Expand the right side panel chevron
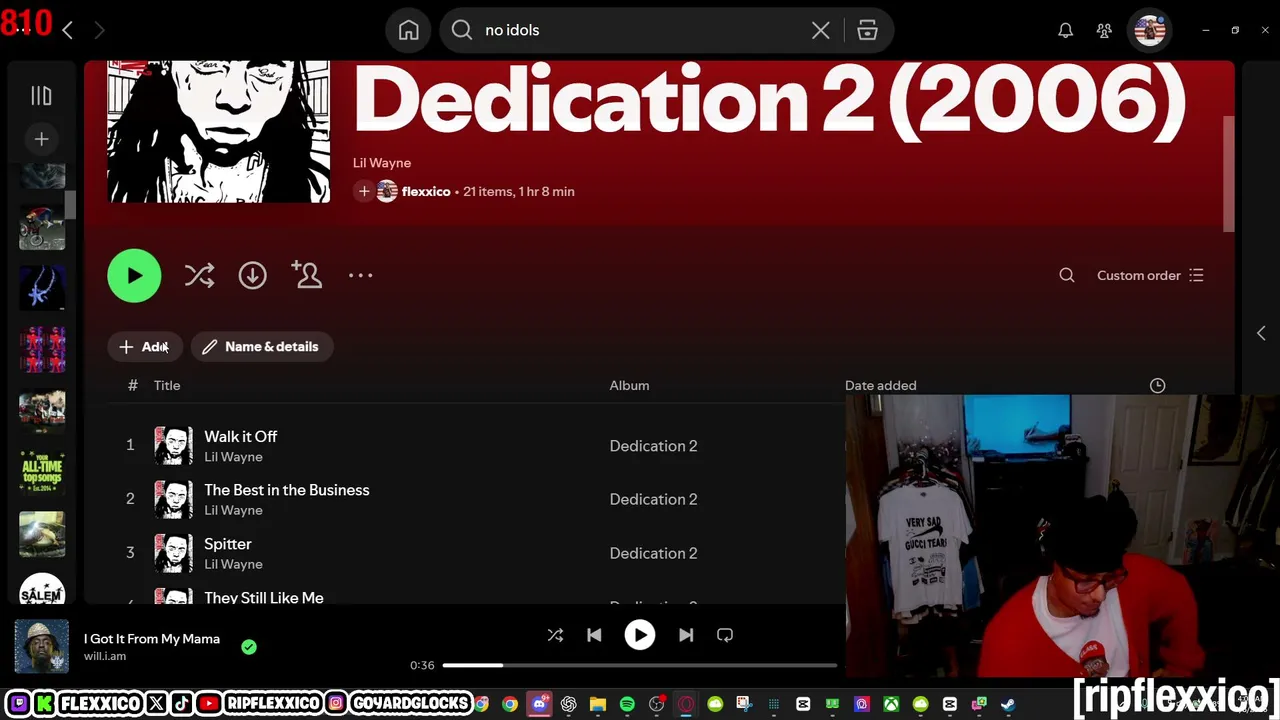The width and height of the screenshot is (1280, 720). point(1261,333)
